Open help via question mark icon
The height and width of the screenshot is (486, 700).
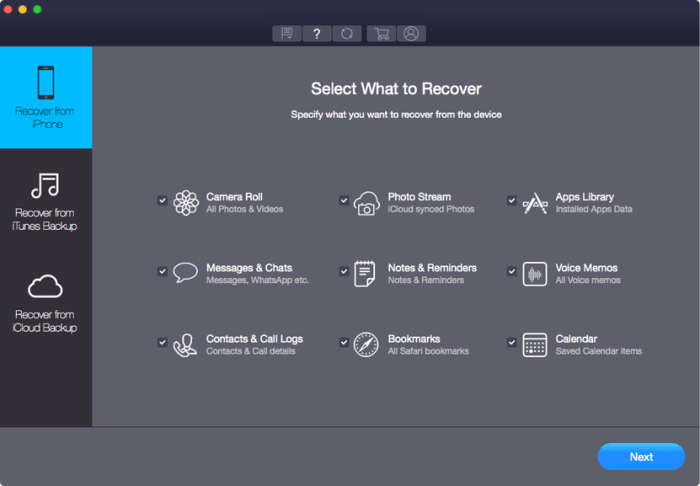click(x=317, y=33)
